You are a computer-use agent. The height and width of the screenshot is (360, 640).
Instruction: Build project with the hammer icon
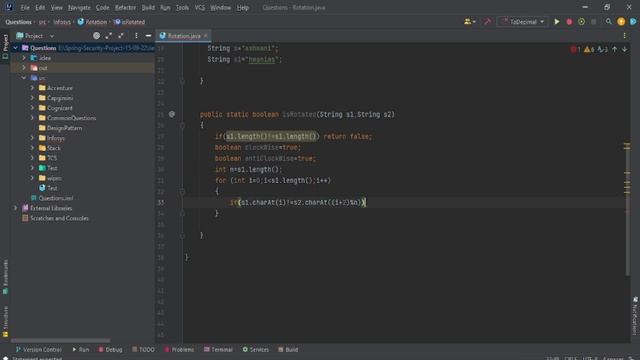(487, 22)
